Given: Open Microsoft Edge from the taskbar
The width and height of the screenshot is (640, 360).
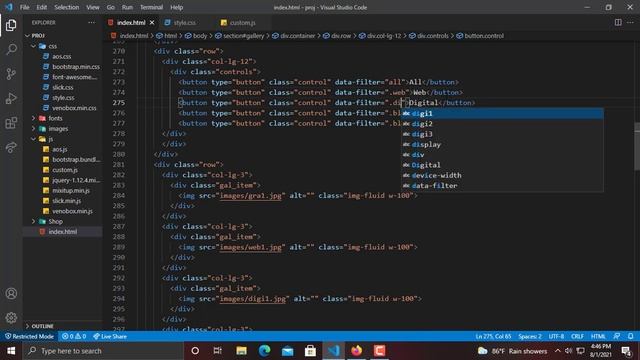Looking at the screenshot, I should click(x=264, y=351).
